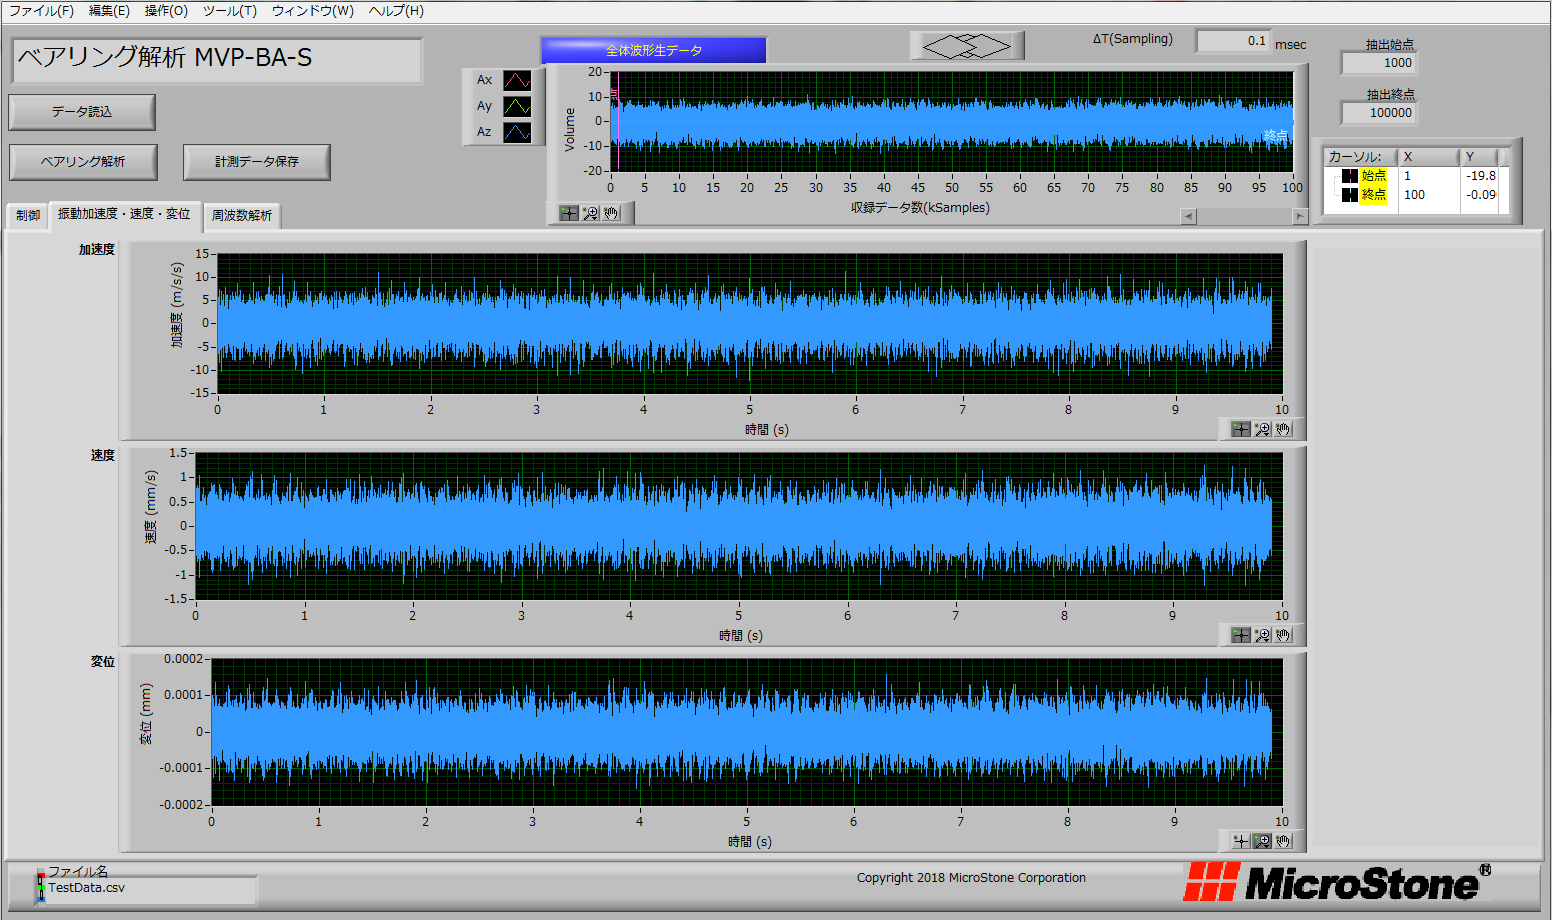Open the ファイル(F) menu
Viewport: 1552px width, 920px height.
click(41, 11)
